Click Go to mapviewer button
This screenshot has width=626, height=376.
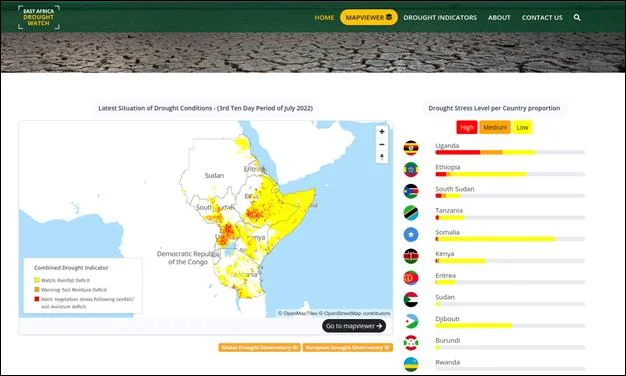tap(354, 326)
